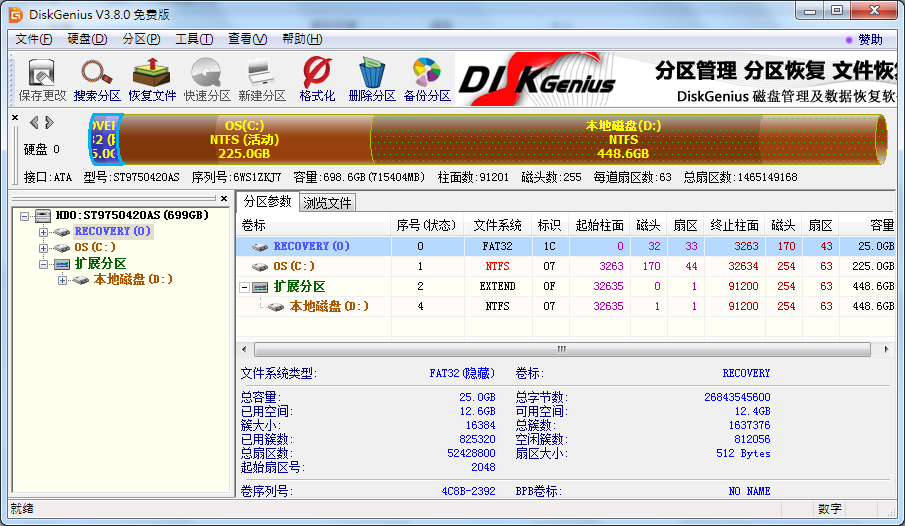Expand the 本地磁盘 (D:) tree node

62,281
